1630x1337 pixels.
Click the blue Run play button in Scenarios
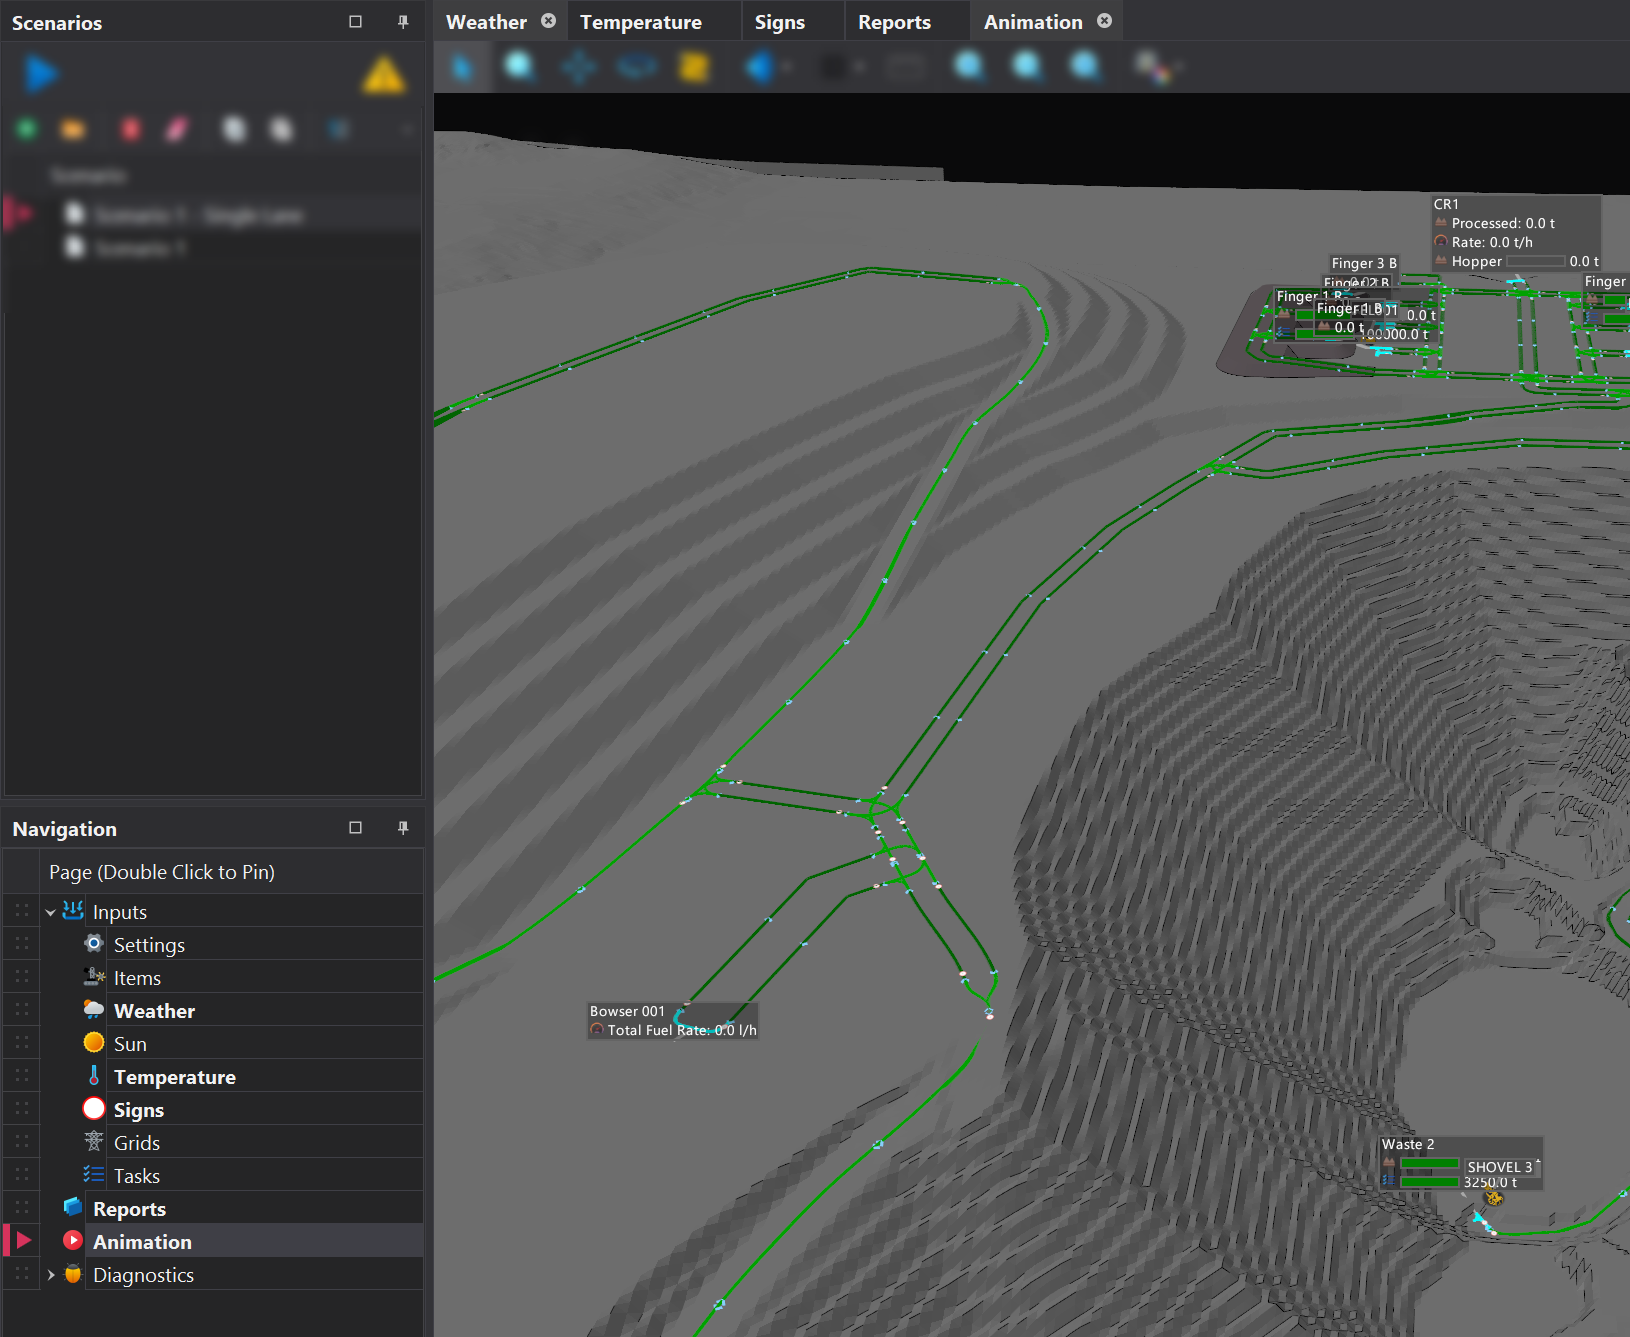[x=41, y=74]
